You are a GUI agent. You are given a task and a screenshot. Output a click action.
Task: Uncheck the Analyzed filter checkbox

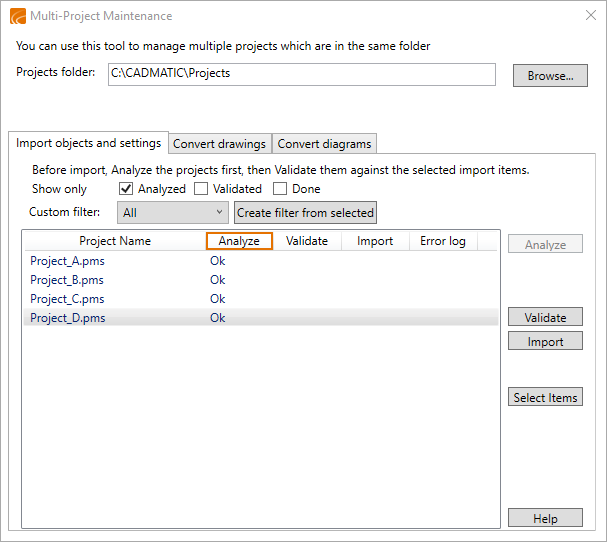coord(126,188)
